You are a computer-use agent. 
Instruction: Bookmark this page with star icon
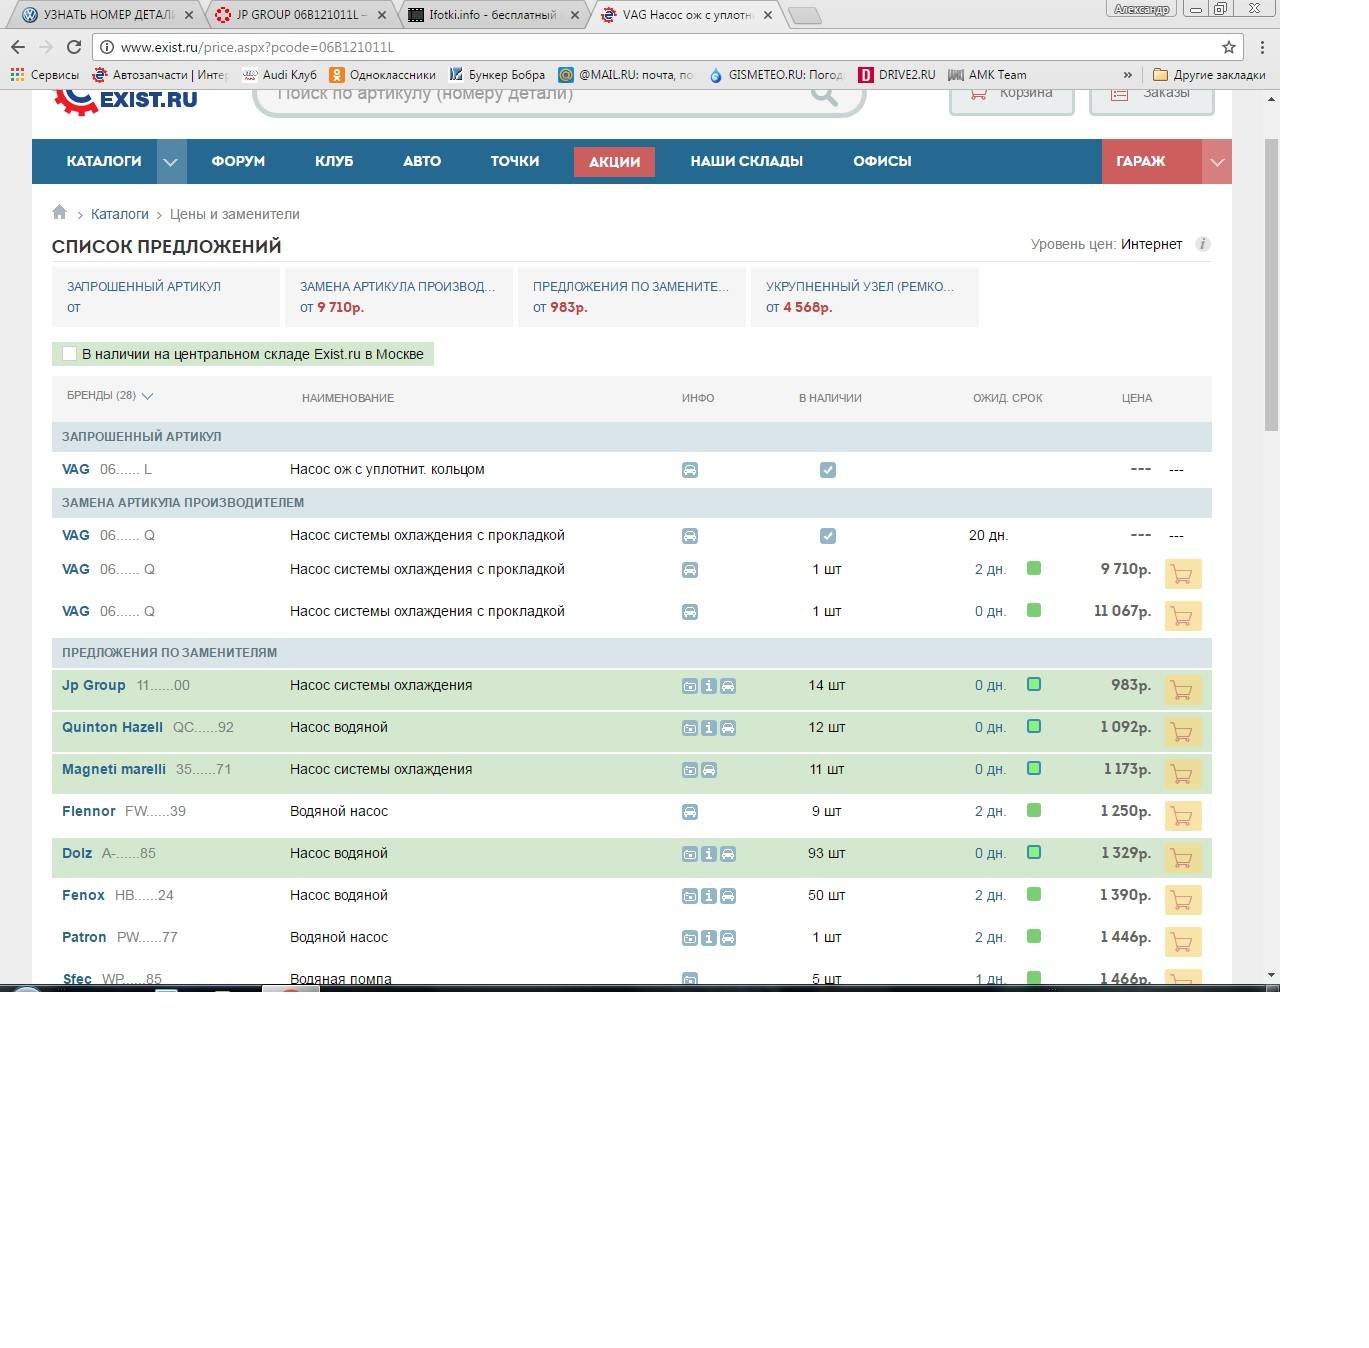[x=1229, y=47]
